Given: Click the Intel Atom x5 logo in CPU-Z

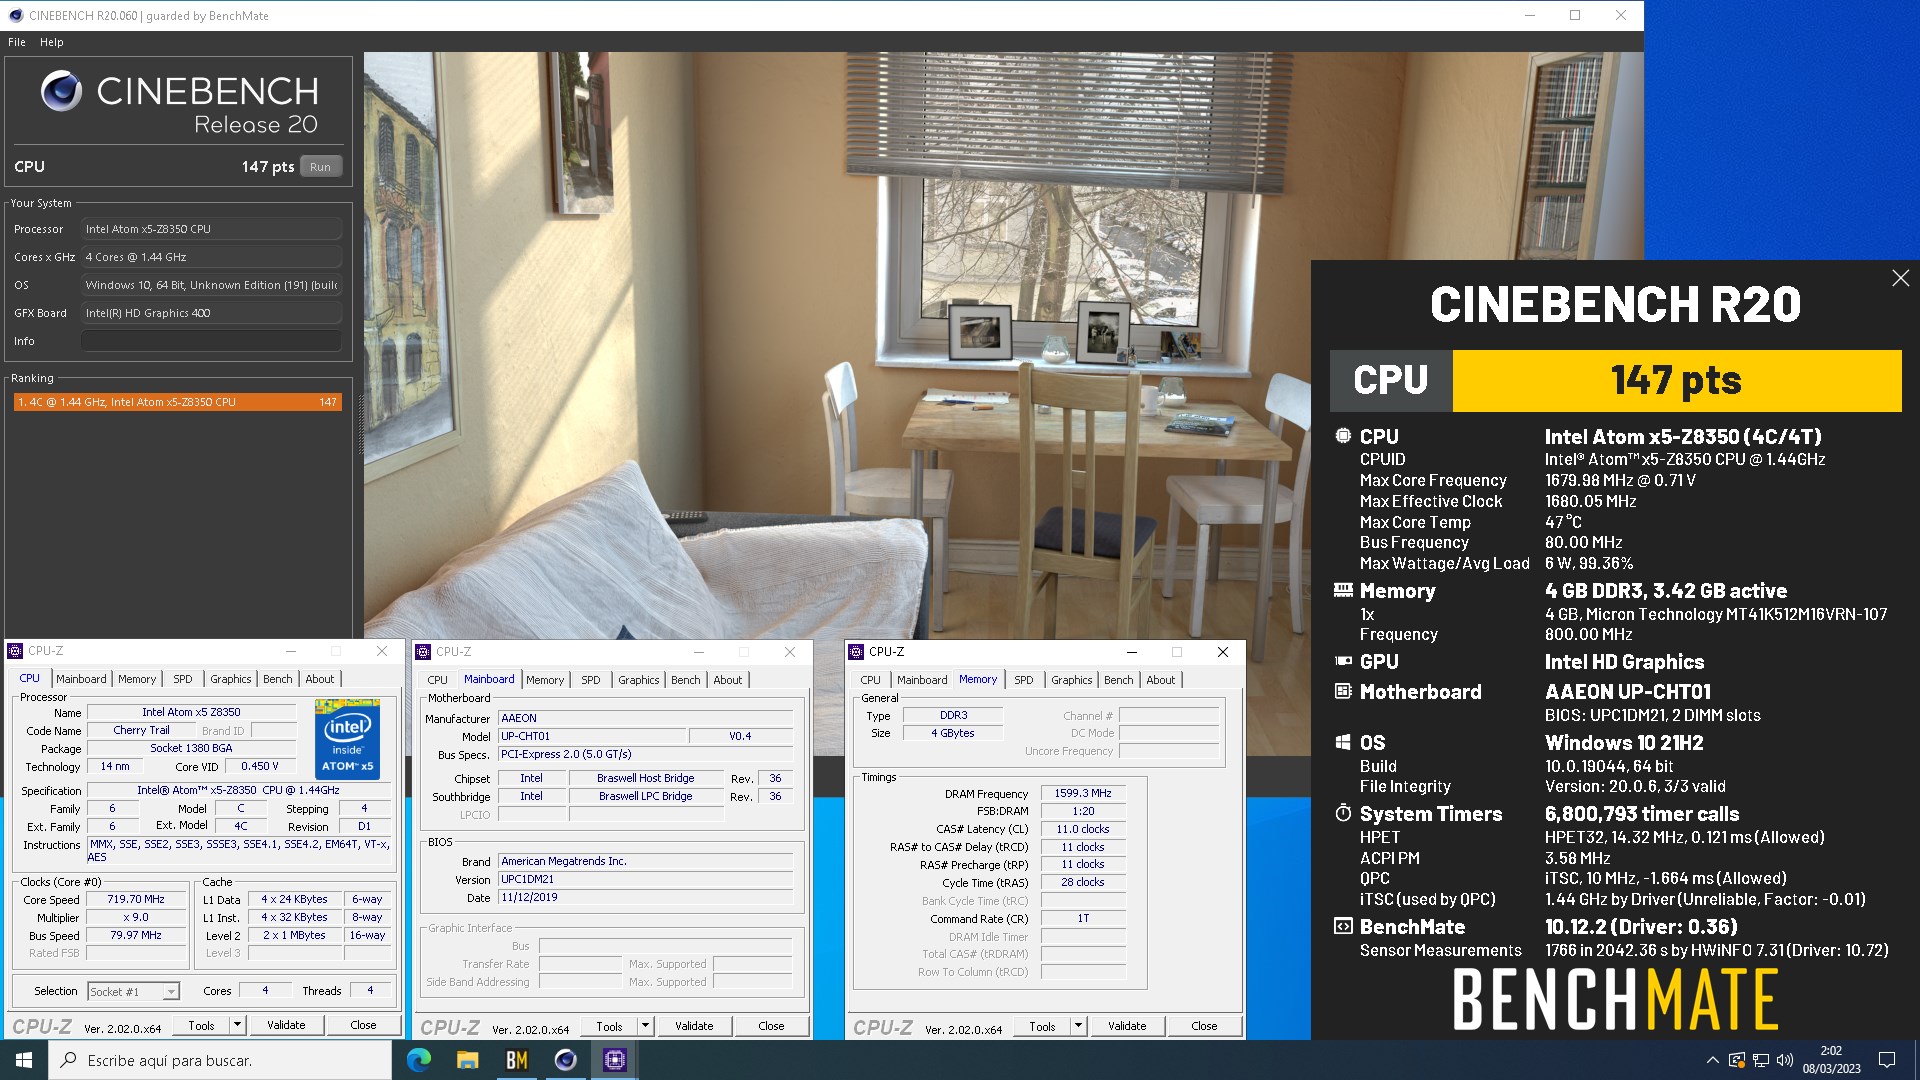Looking at the screenshot, I should [347, 739].
